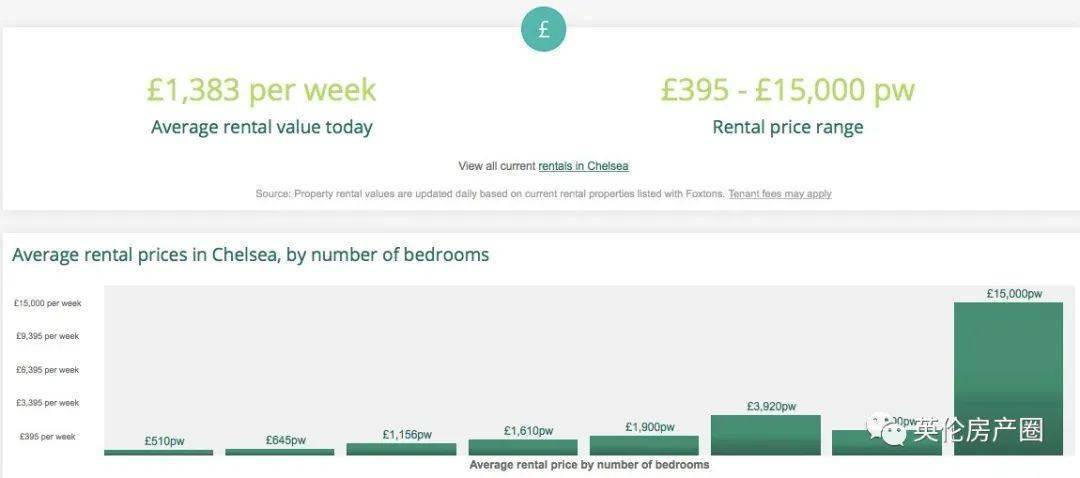Click the WeChat logo watermark icon
The width and height of the screenshot is (1080, 478).
coord(888,429)
